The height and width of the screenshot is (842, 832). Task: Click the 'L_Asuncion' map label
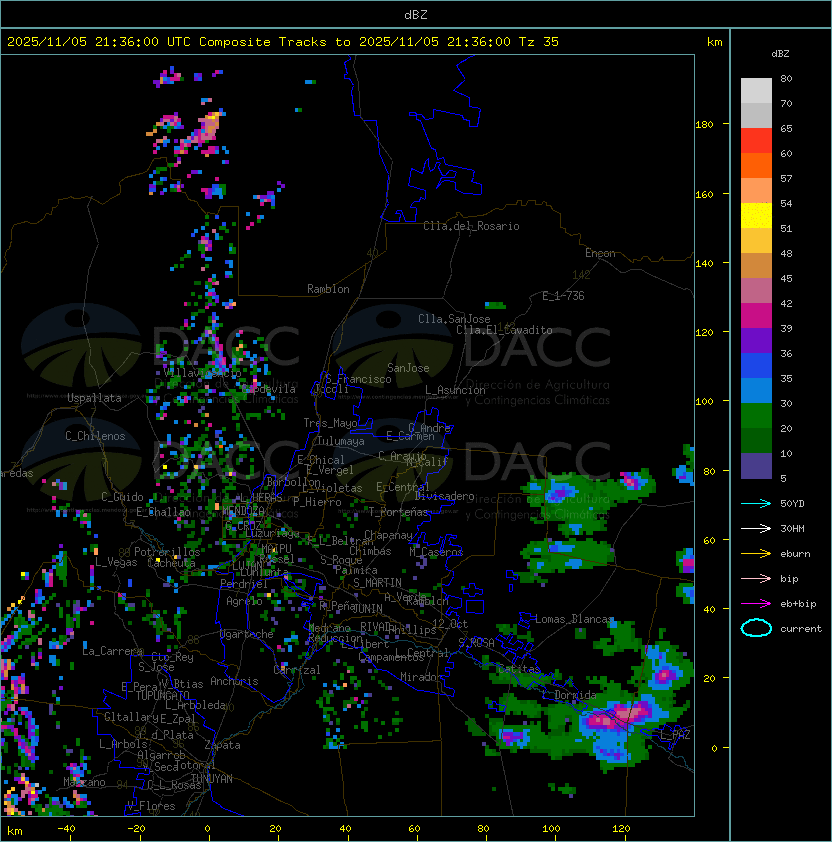[x=455, y=390]
